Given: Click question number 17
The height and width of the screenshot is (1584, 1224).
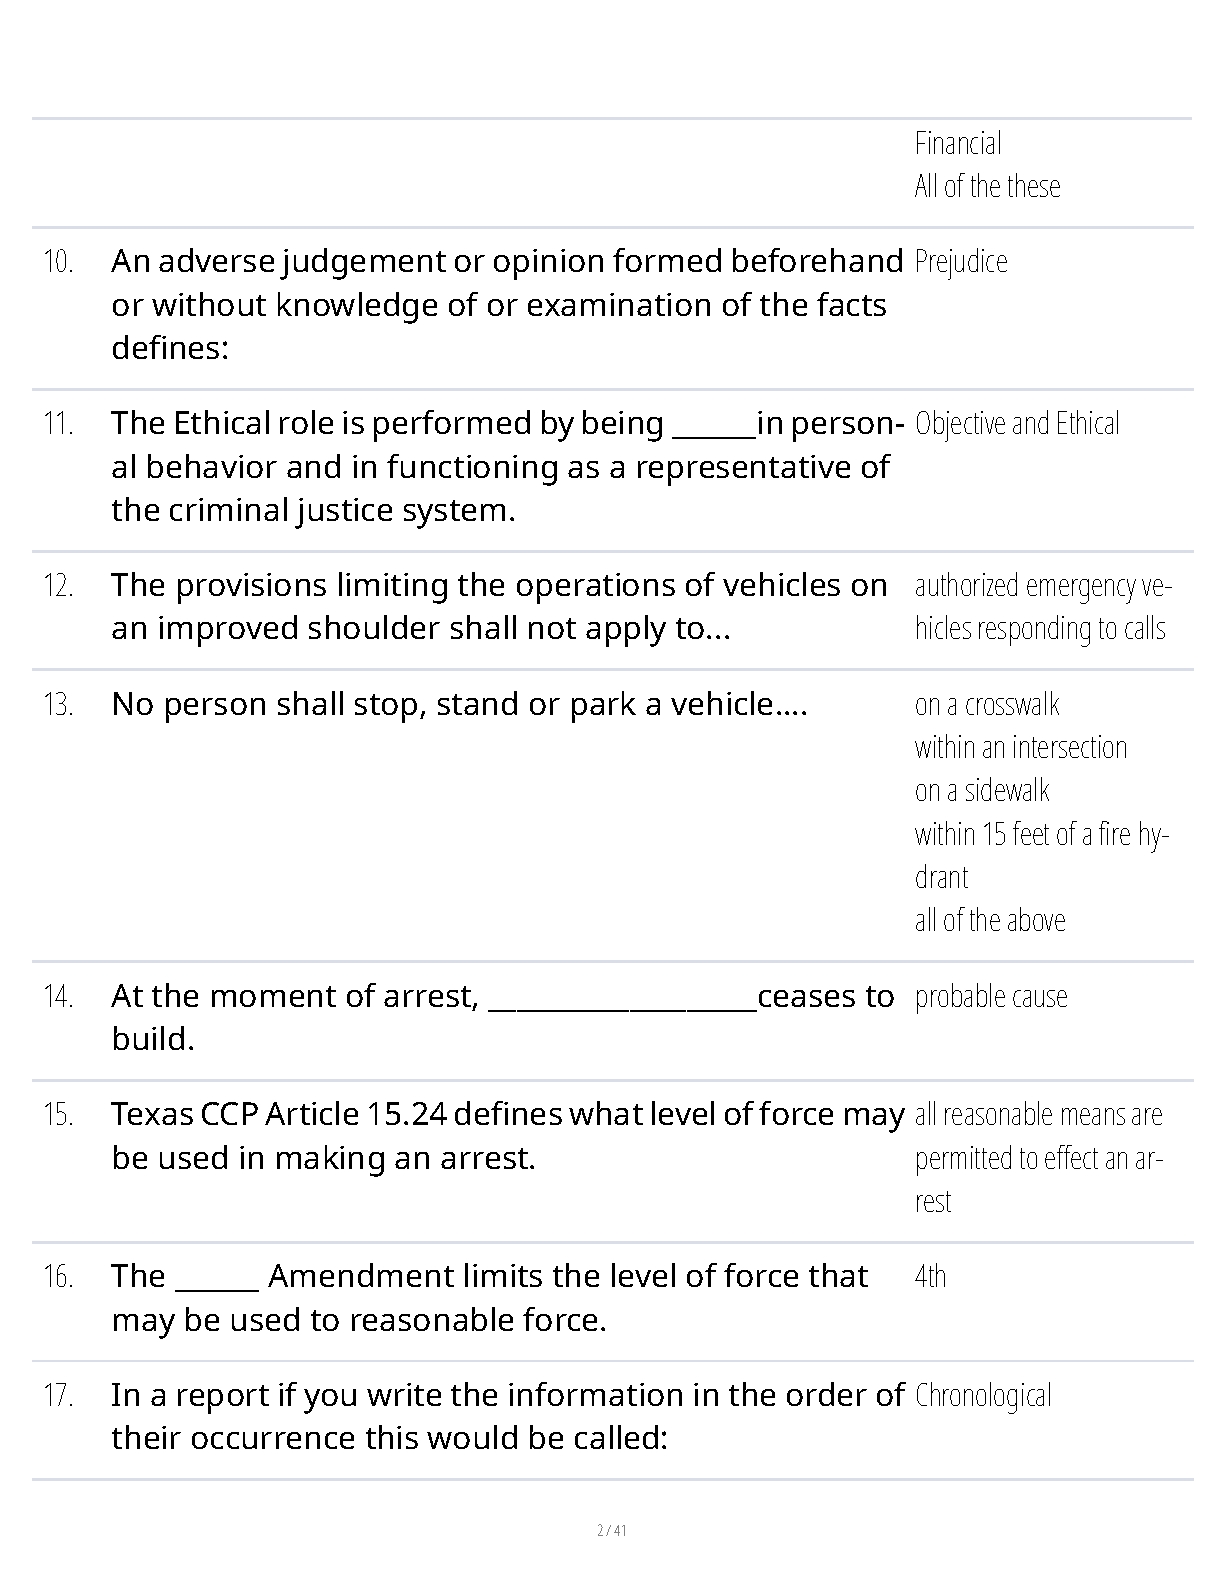Looking at the screenshot, I should tap(58, 1396).
